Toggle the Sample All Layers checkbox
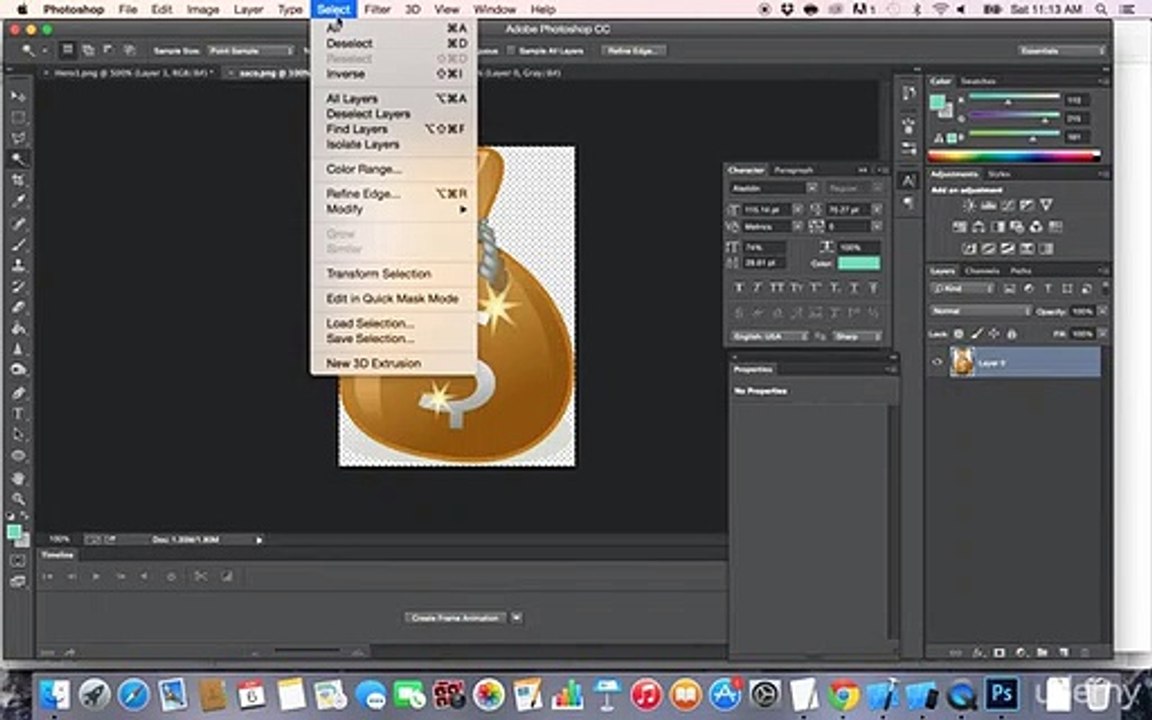The image size is (1152, 720). [x=511, y=51]
